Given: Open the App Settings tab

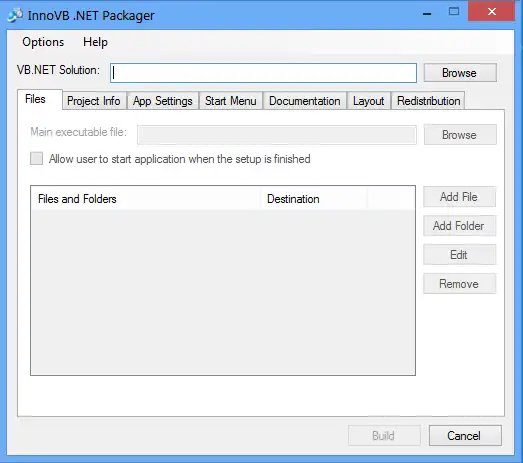Looking at the screenshot, I should pyautogui.click(x=162, y=101).
